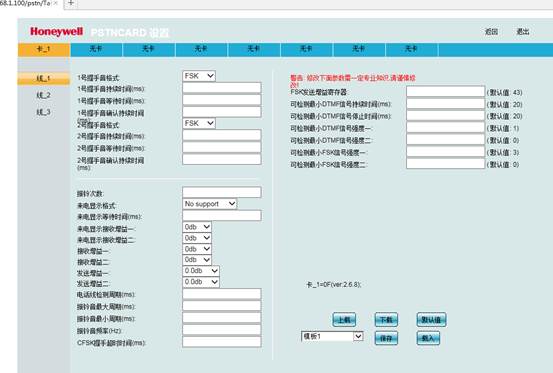This screenshot has height=373, width=553.
Task: Focus the 振铃次数 input field
Action: click(x=222, y=192)
